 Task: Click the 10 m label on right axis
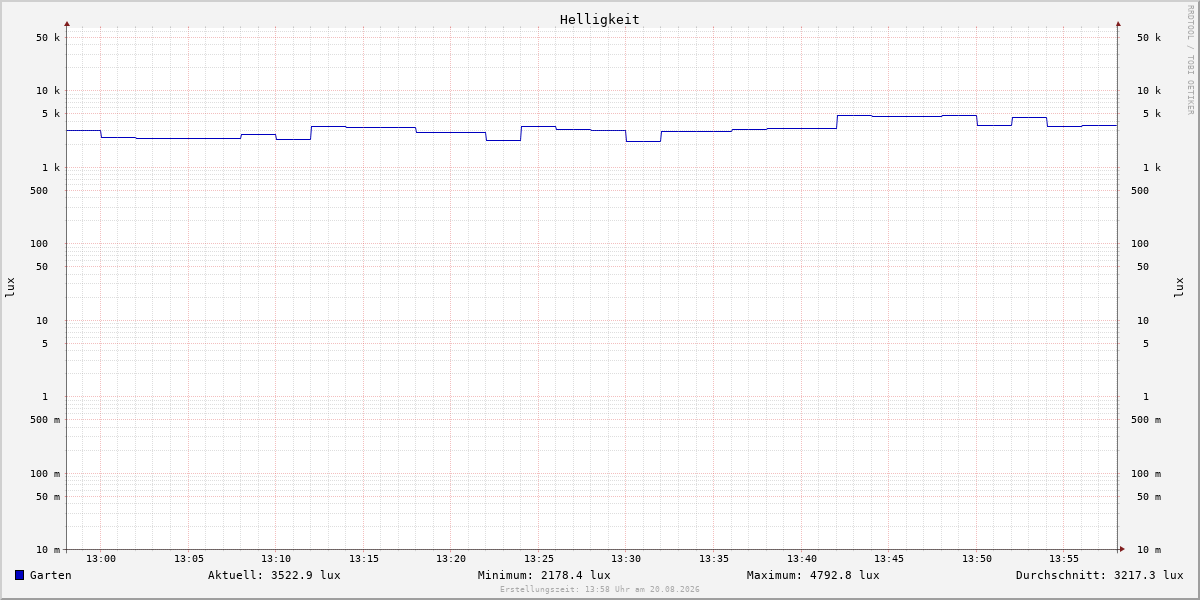coord(1149,550)
